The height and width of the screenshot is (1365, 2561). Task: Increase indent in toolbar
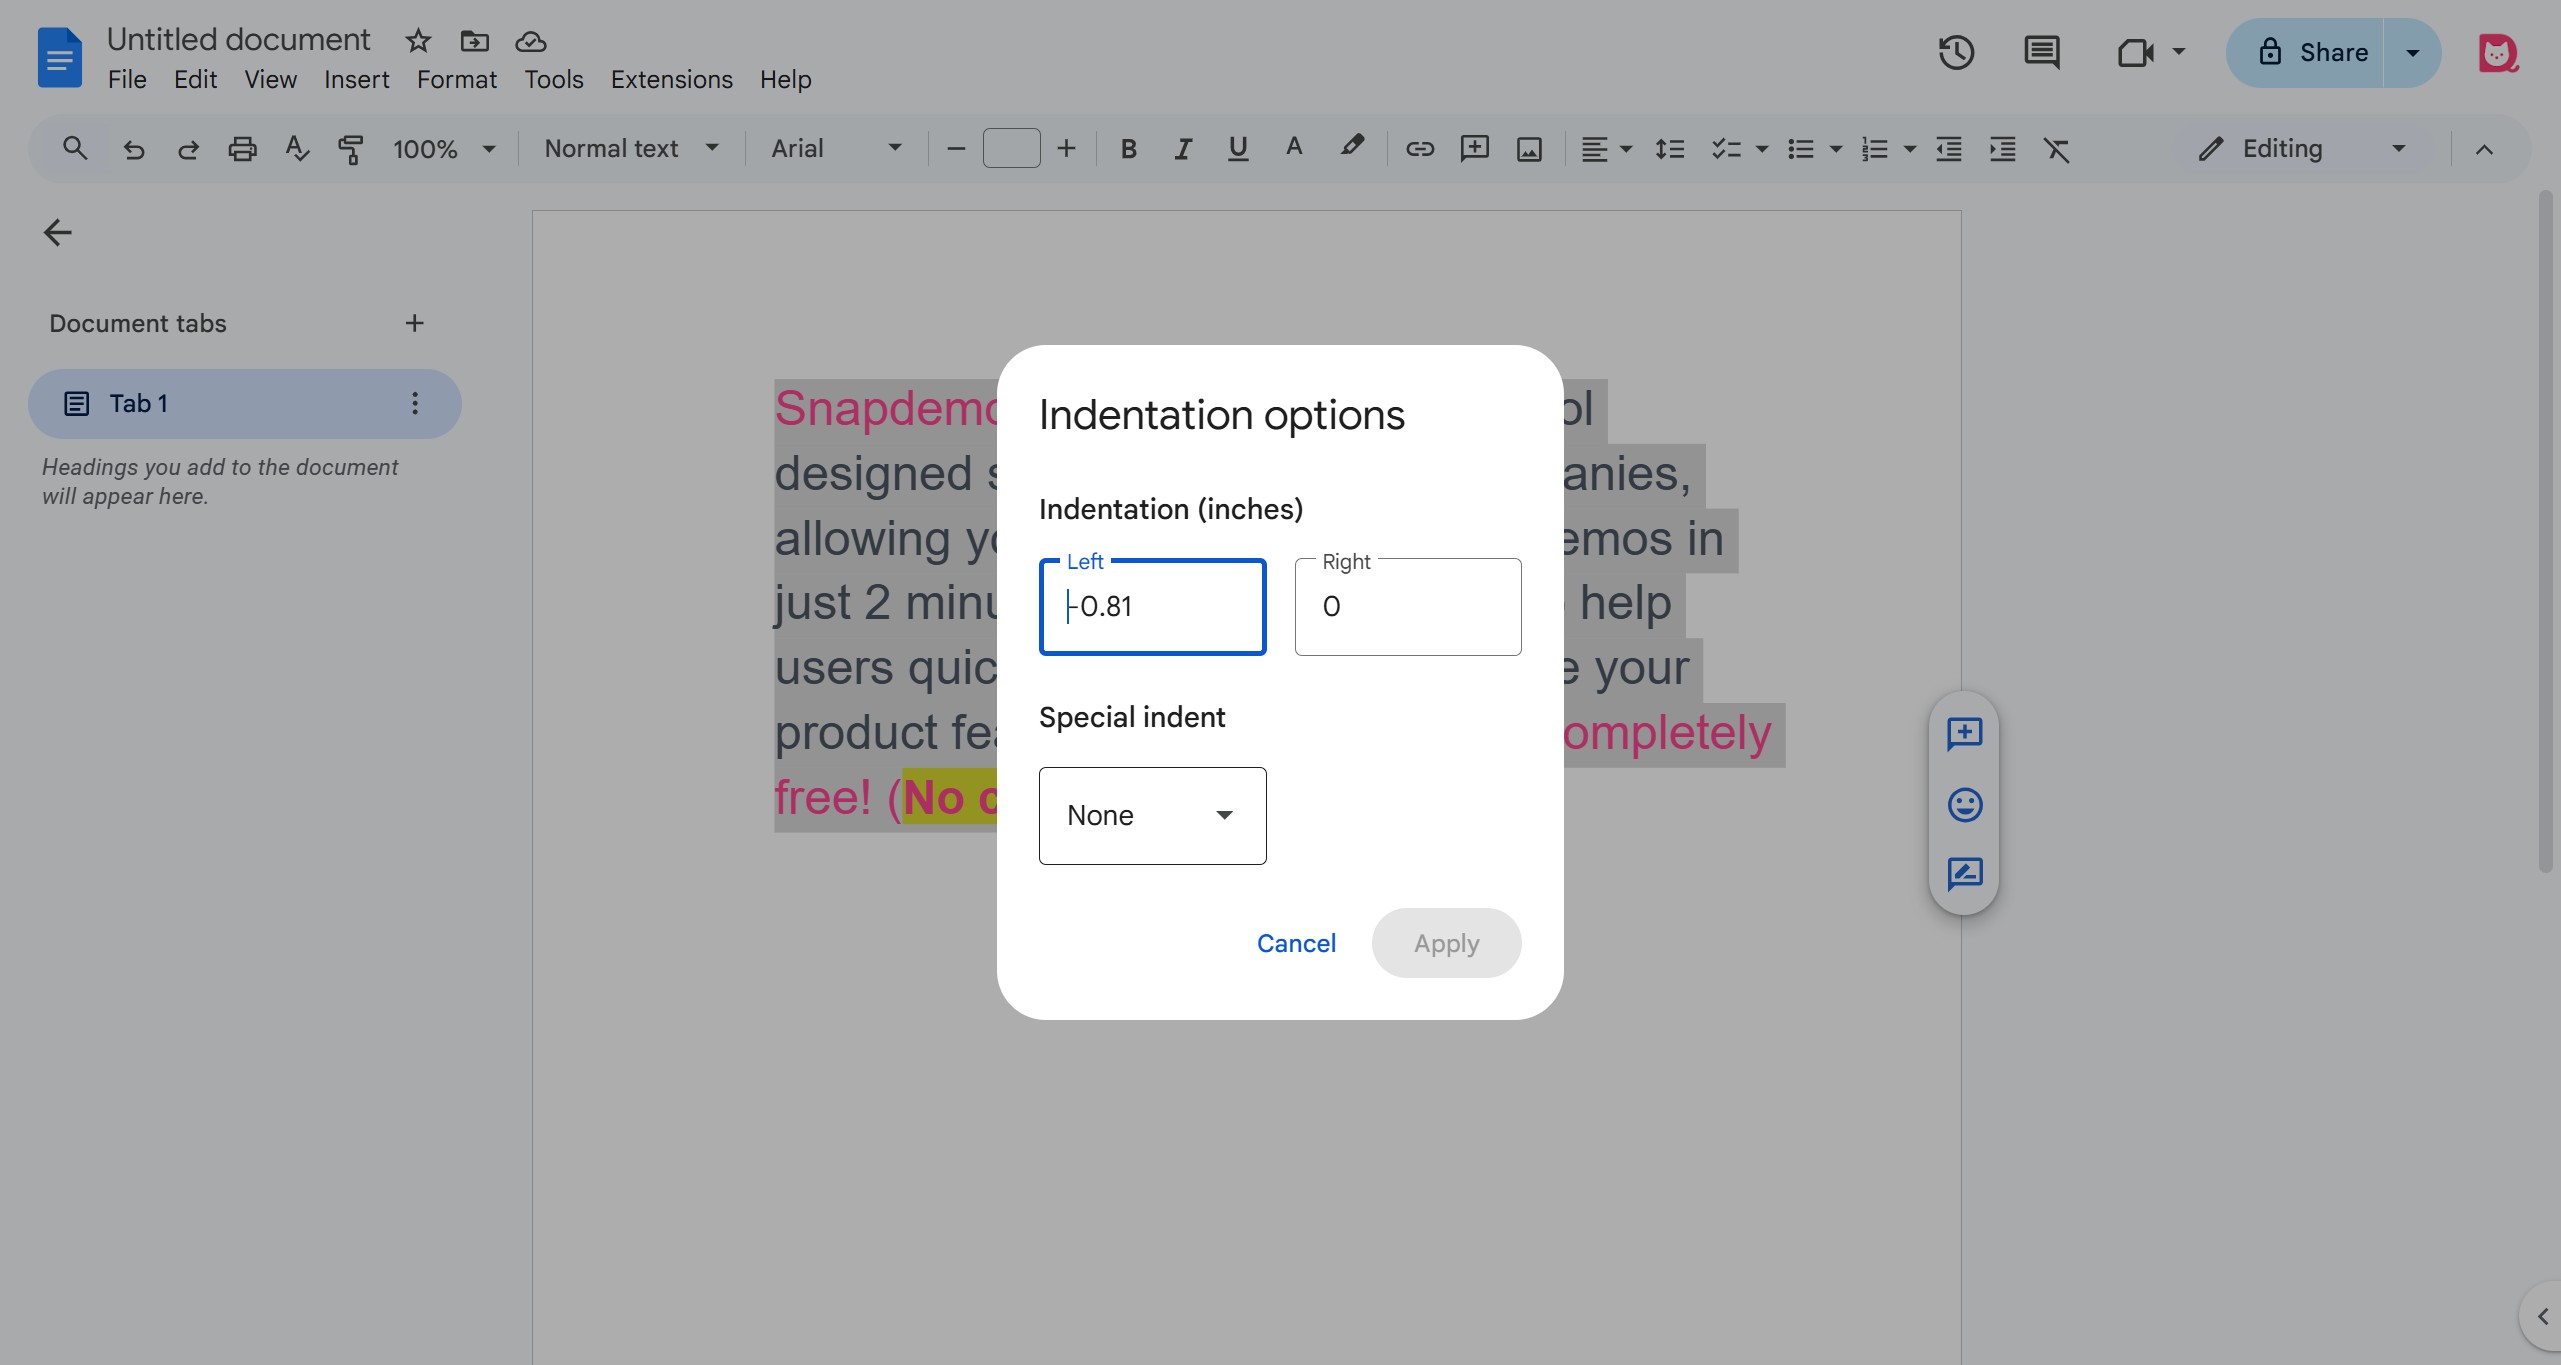[x=2002, y=149]
